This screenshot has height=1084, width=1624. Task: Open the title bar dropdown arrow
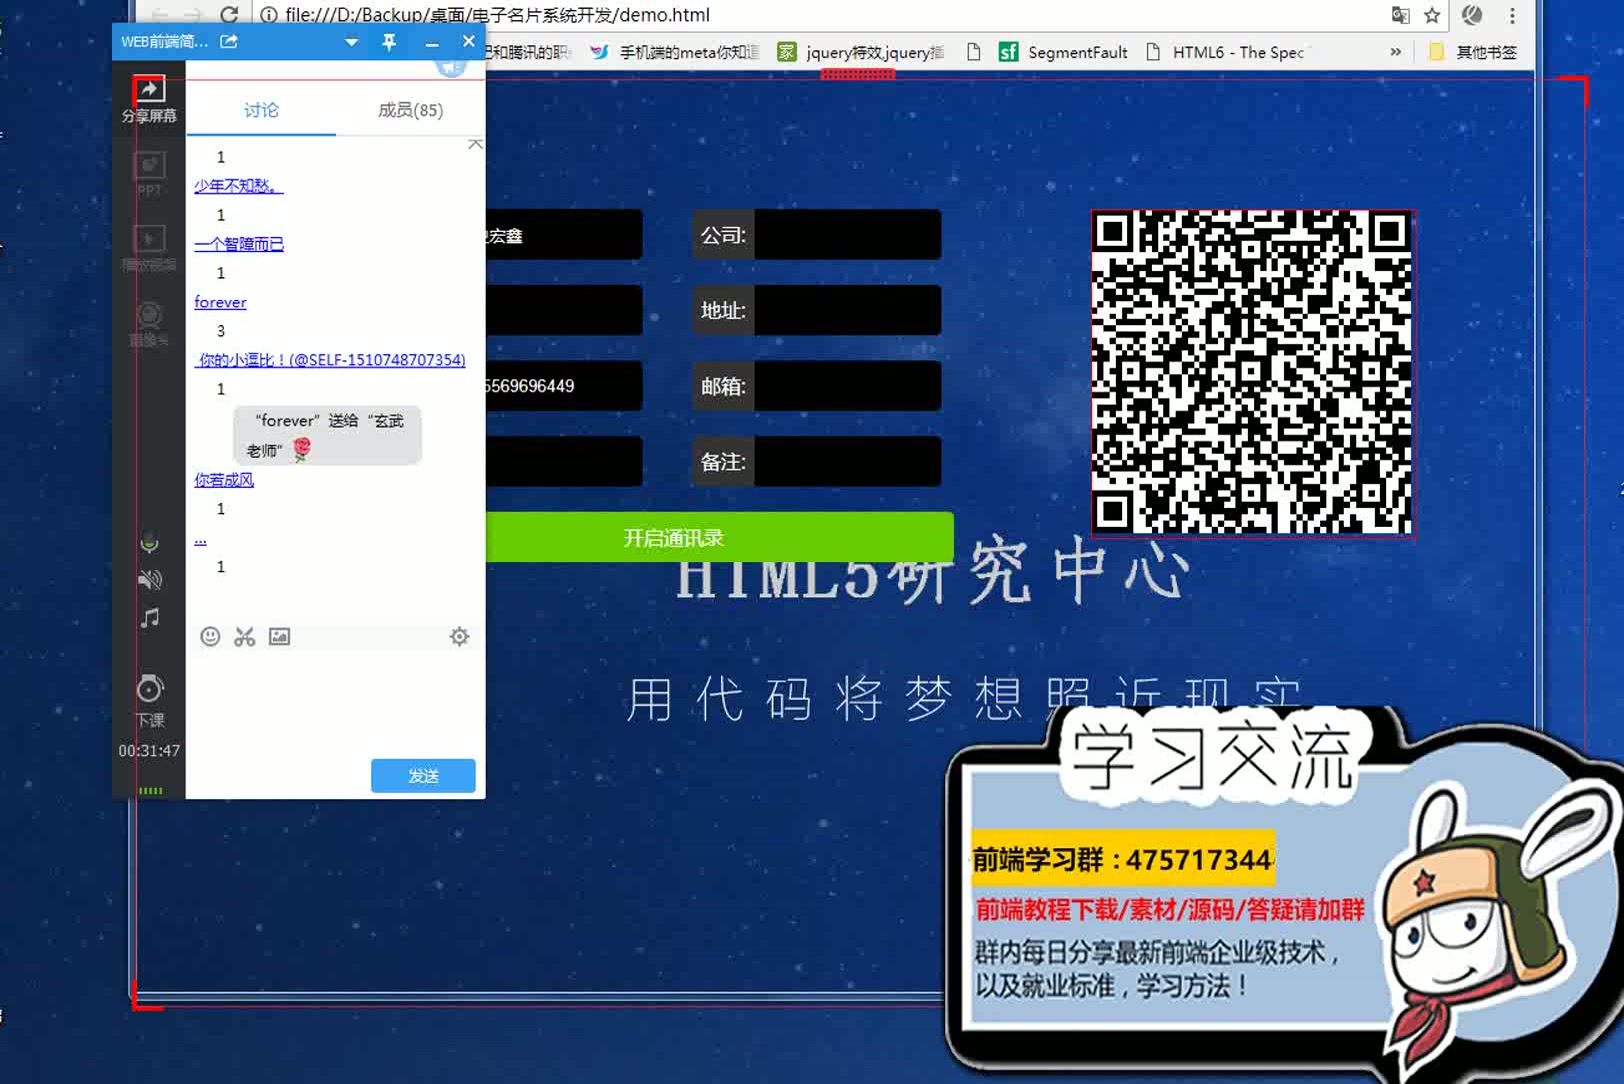coord(351,42)
